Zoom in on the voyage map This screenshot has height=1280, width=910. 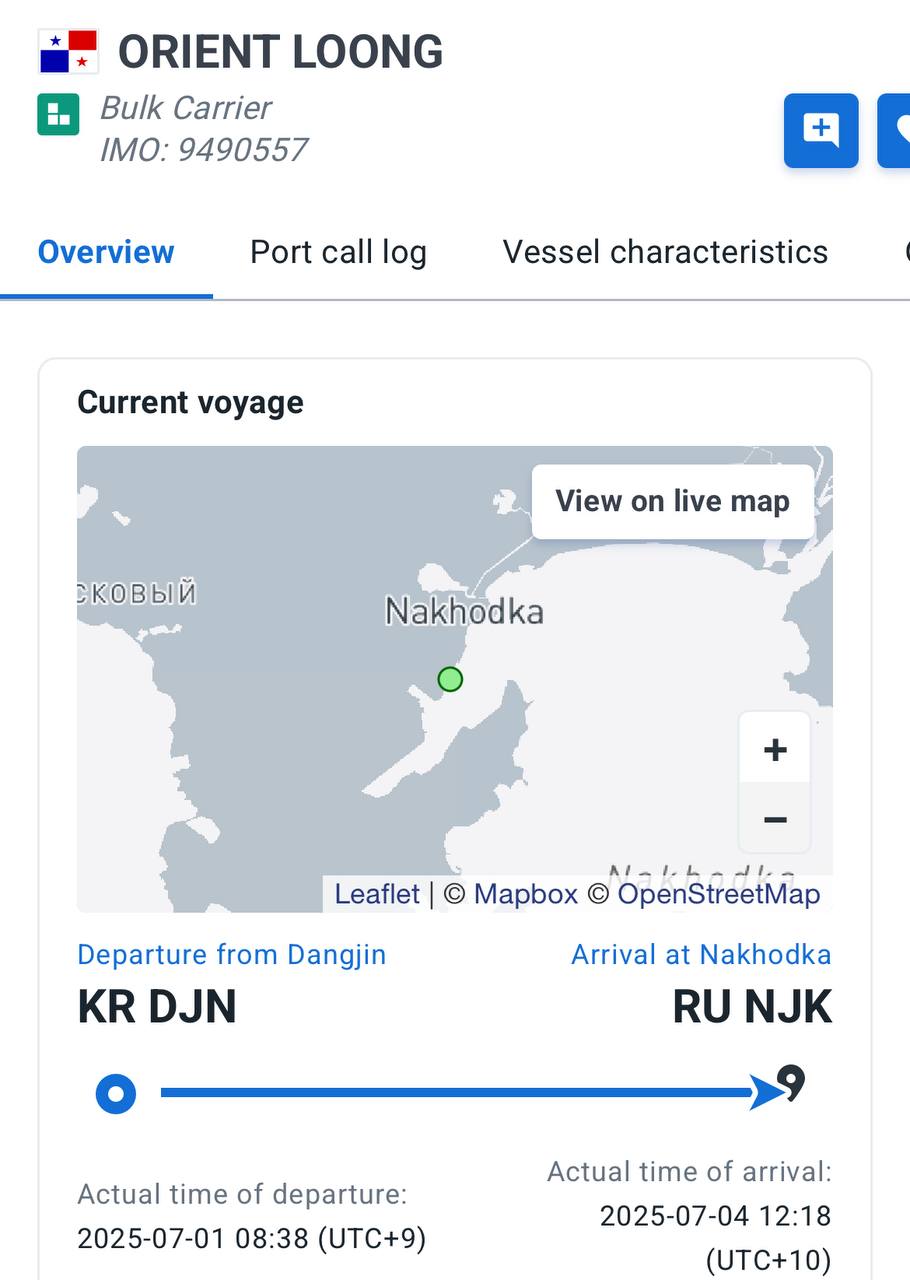coord(774,749)
